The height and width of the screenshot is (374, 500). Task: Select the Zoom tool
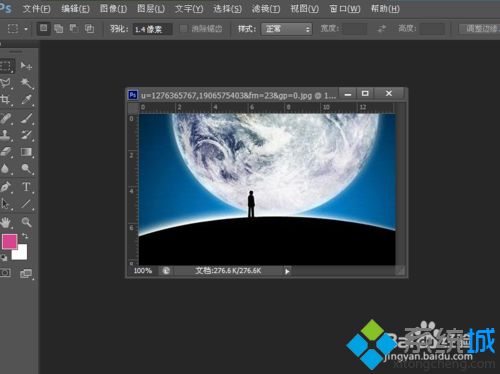coord(26,222)
